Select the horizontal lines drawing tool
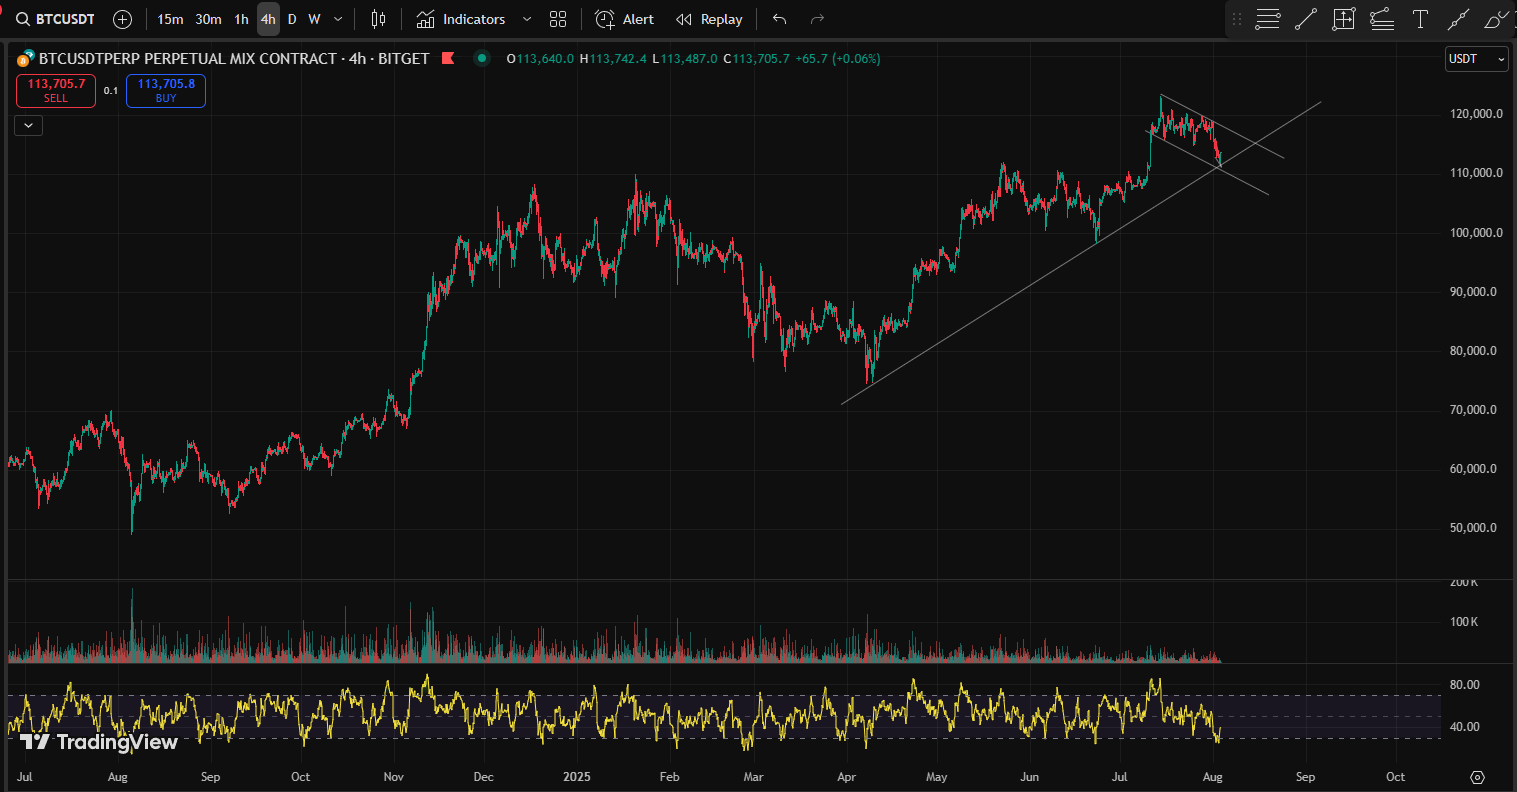This screenshot has width=1517, height=792. click(1268, 19)
